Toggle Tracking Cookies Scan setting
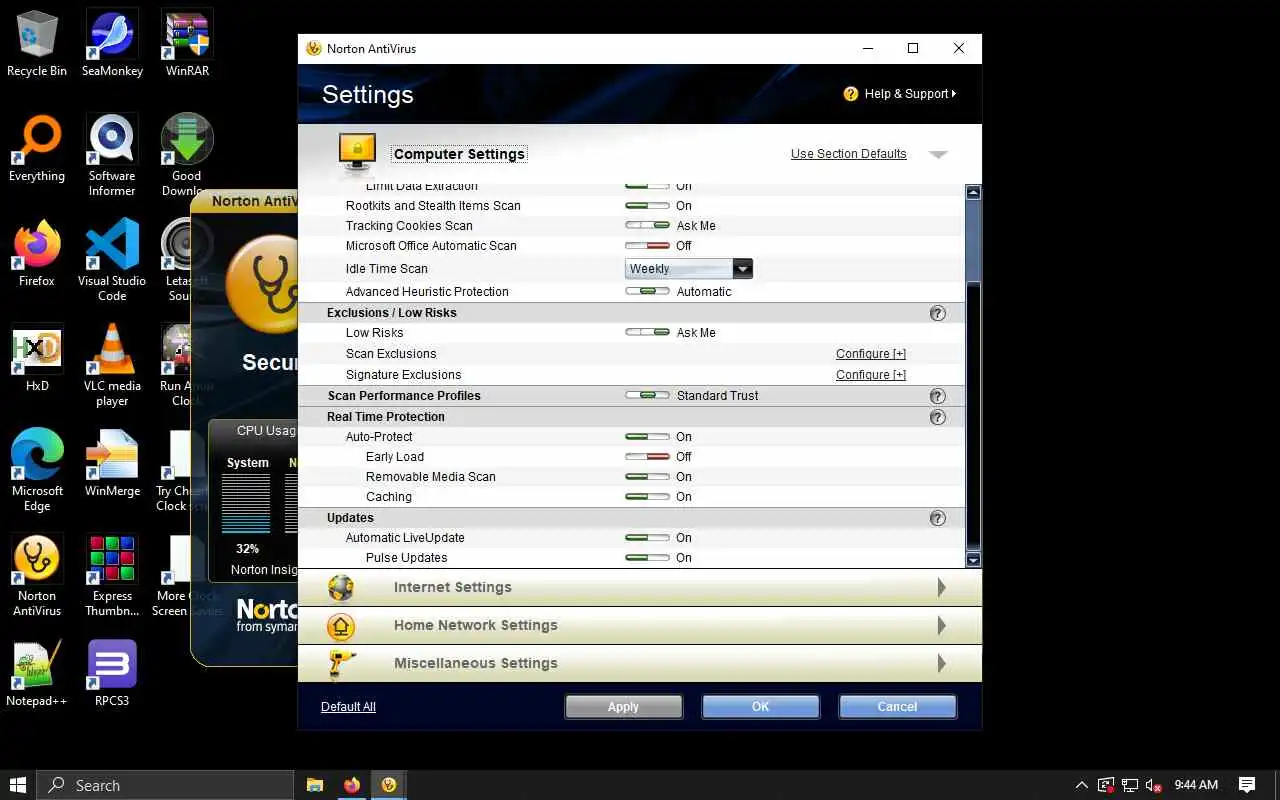The width and height of the screenshot is (1280, 800). (647, 226)
